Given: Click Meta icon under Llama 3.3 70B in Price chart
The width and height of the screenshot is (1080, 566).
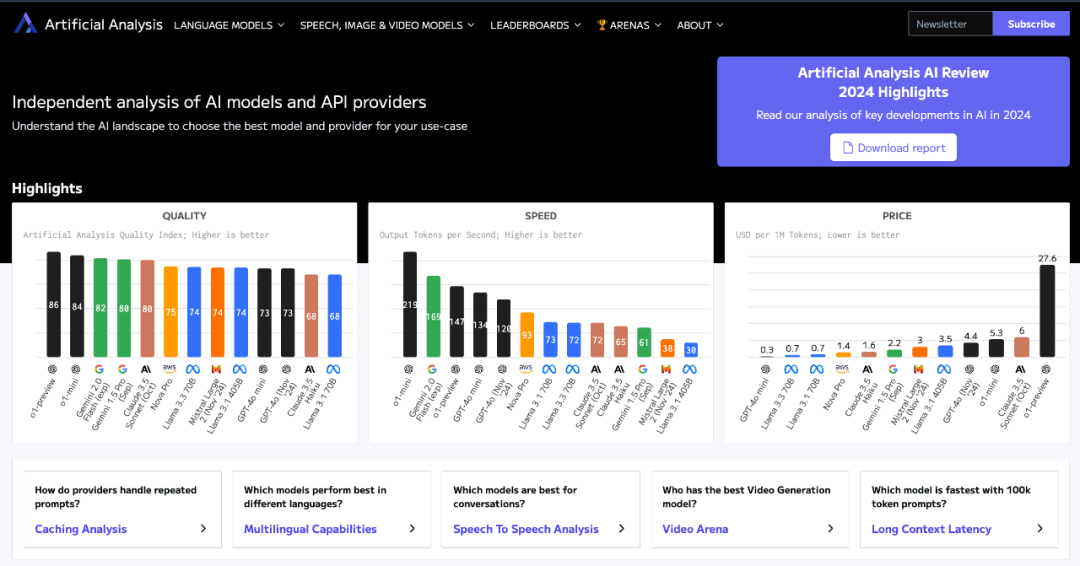Looking at the screenshot, I should pos(791,370).
